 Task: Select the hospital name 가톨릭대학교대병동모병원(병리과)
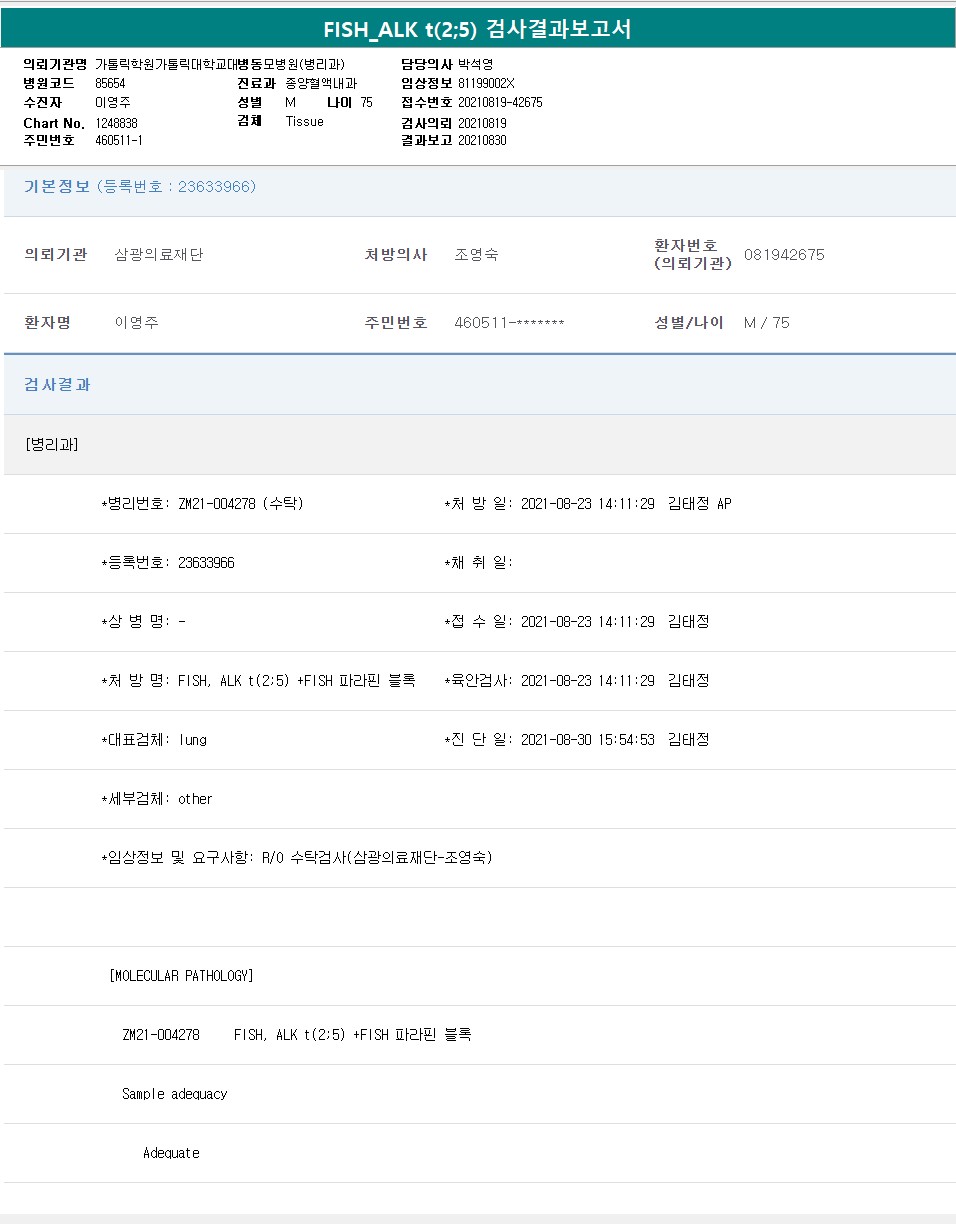[220, 64]
